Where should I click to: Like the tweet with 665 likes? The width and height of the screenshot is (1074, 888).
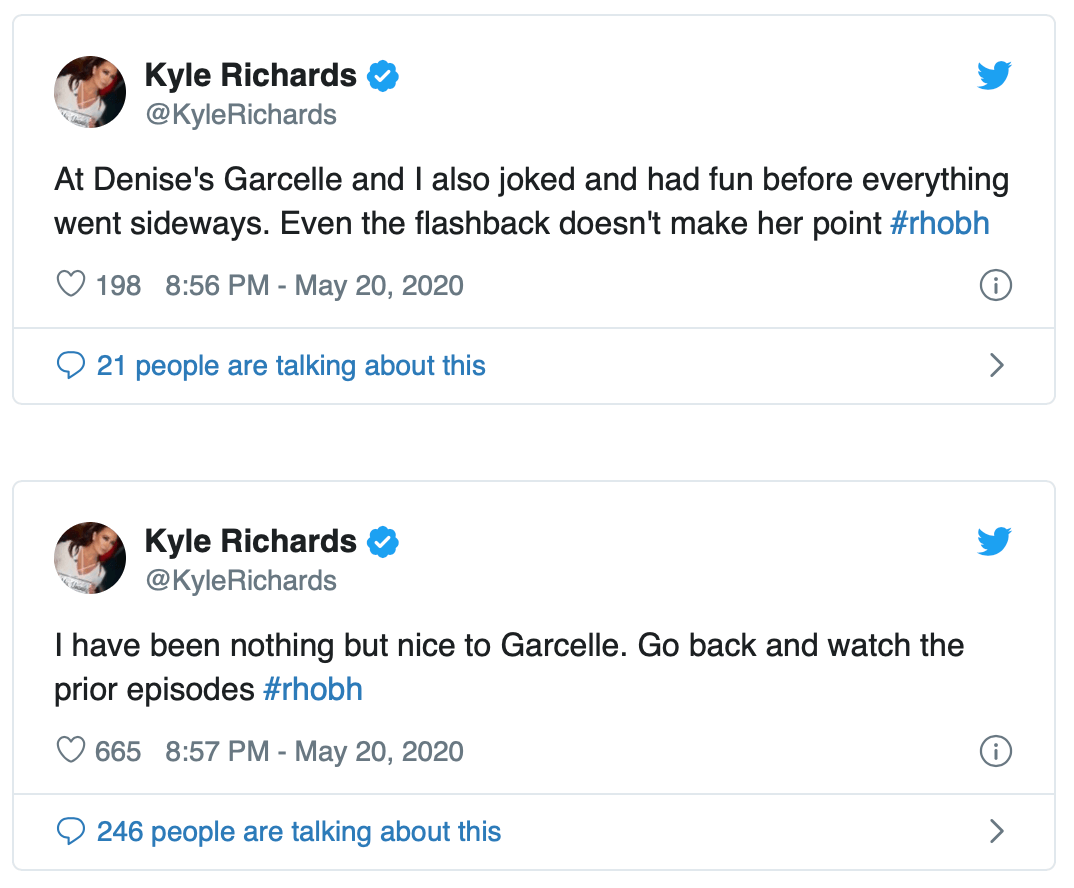[x=70, y=751]
